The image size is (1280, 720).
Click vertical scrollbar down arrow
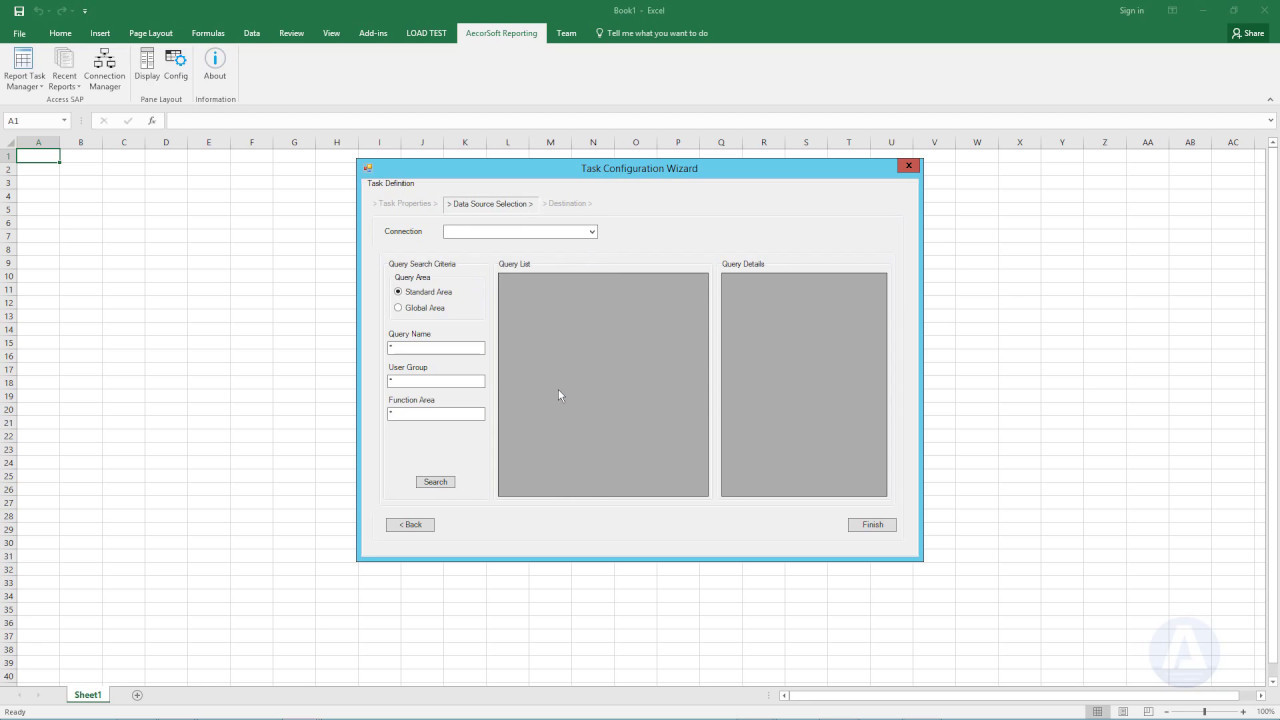(1272, 681)
